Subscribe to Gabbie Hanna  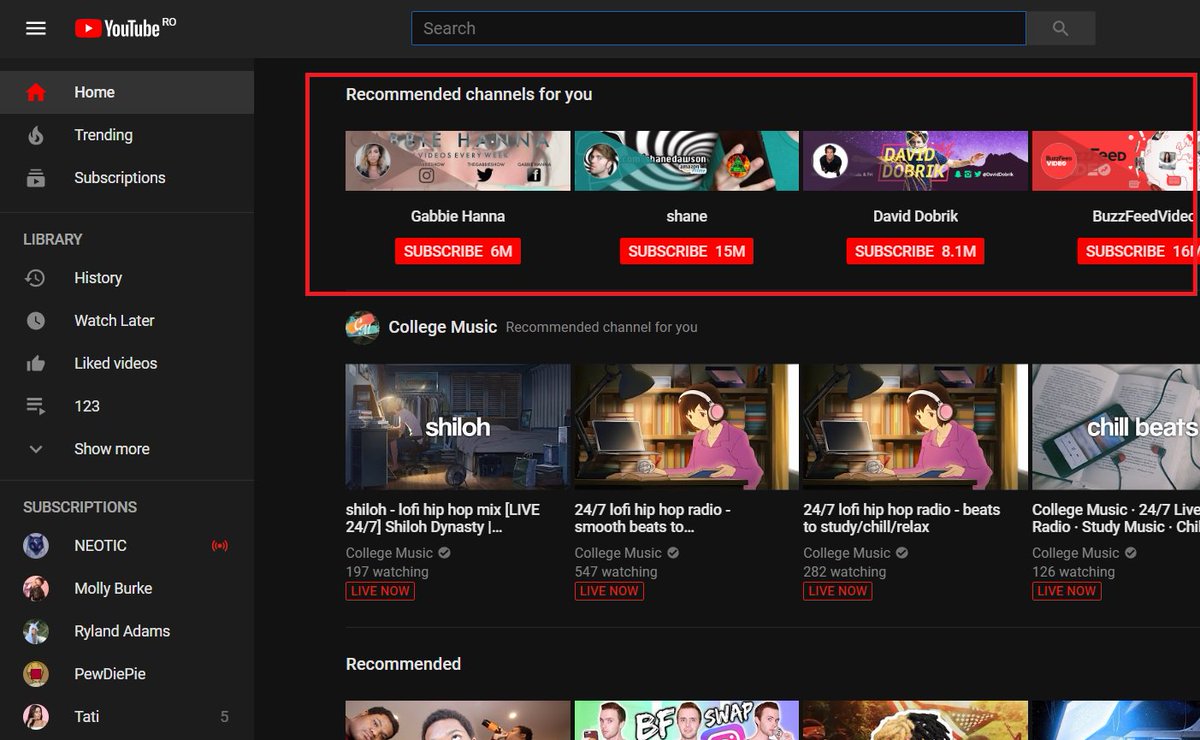click(458, 251)
